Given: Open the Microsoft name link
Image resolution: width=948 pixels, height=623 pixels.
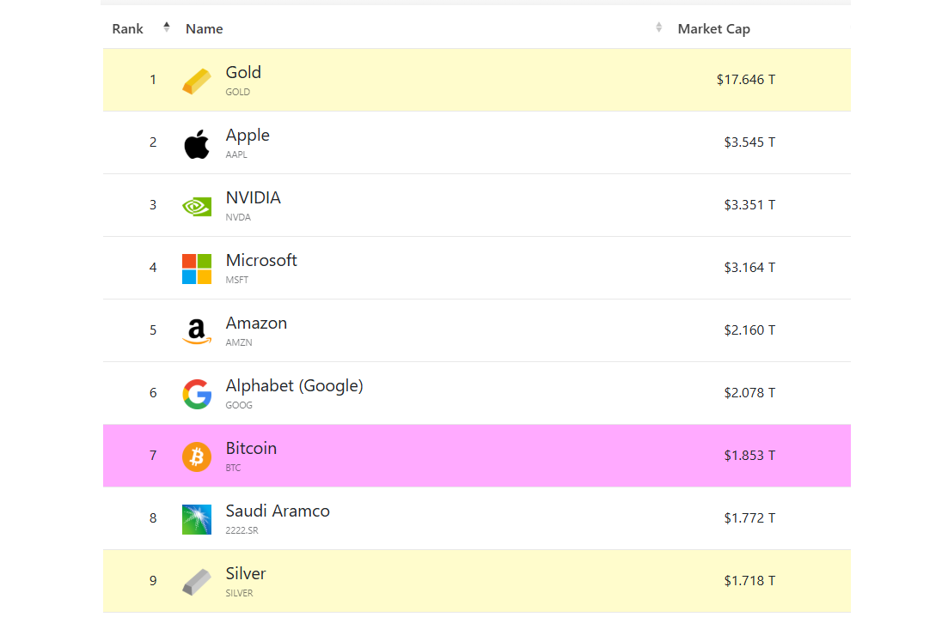Looking at the screenshot, I should coord(261,261).
